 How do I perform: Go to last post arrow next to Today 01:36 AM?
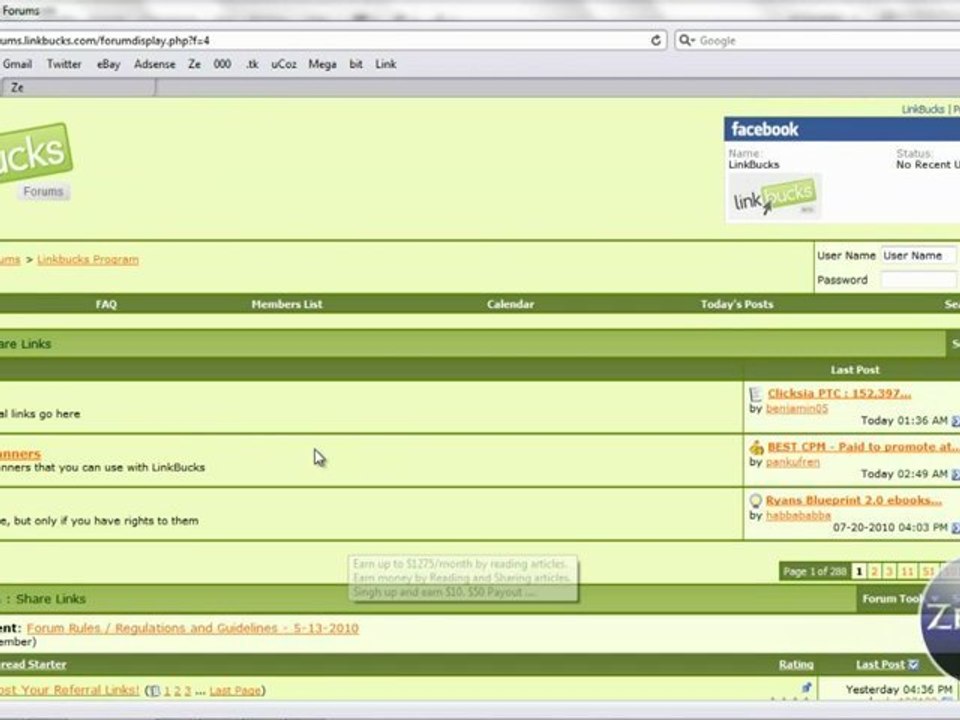[x=955, y=421]
